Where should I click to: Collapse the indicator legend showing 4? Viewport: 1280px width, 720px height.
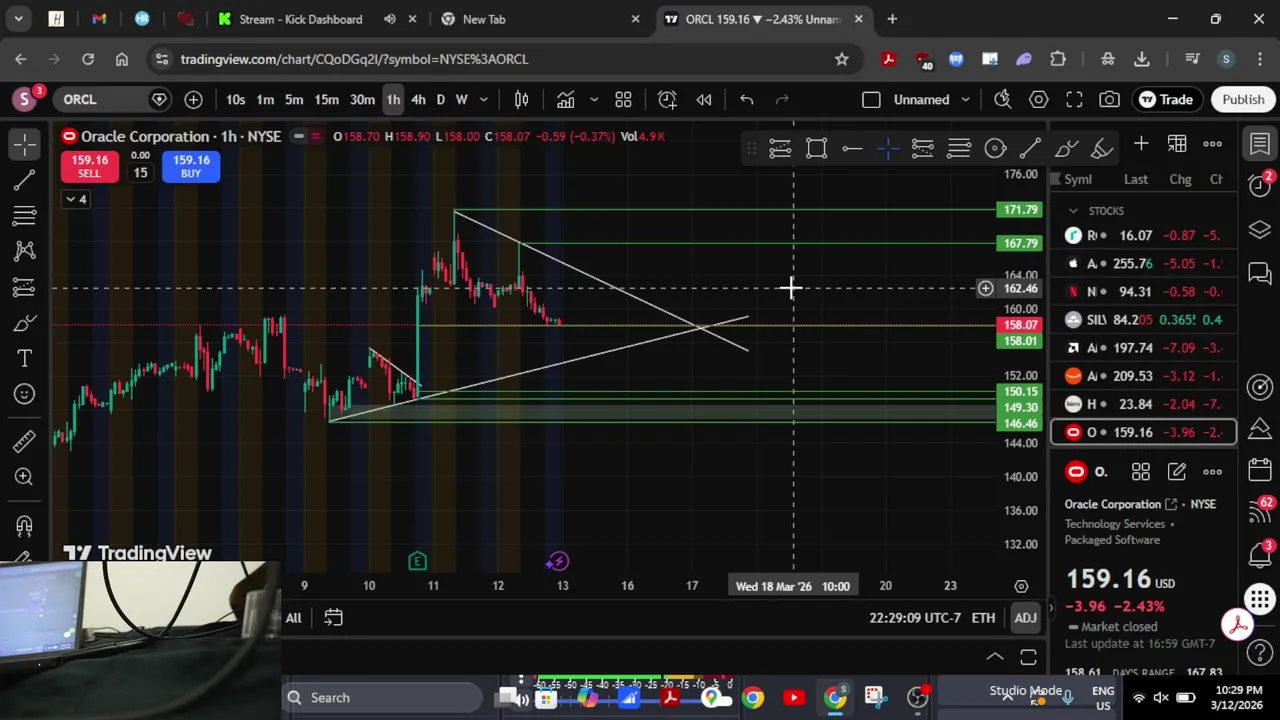click(x=76, y=199)
